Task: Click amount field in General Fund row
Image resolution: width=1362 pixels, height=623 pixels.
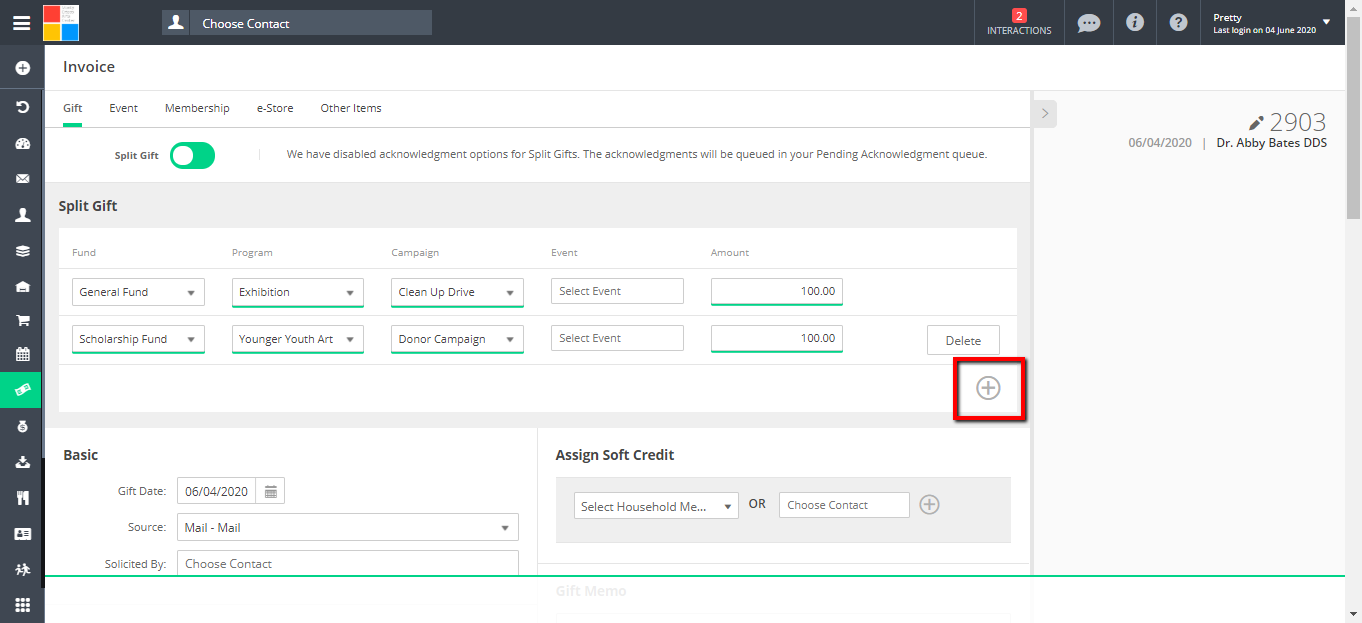Action: [777, 291]
